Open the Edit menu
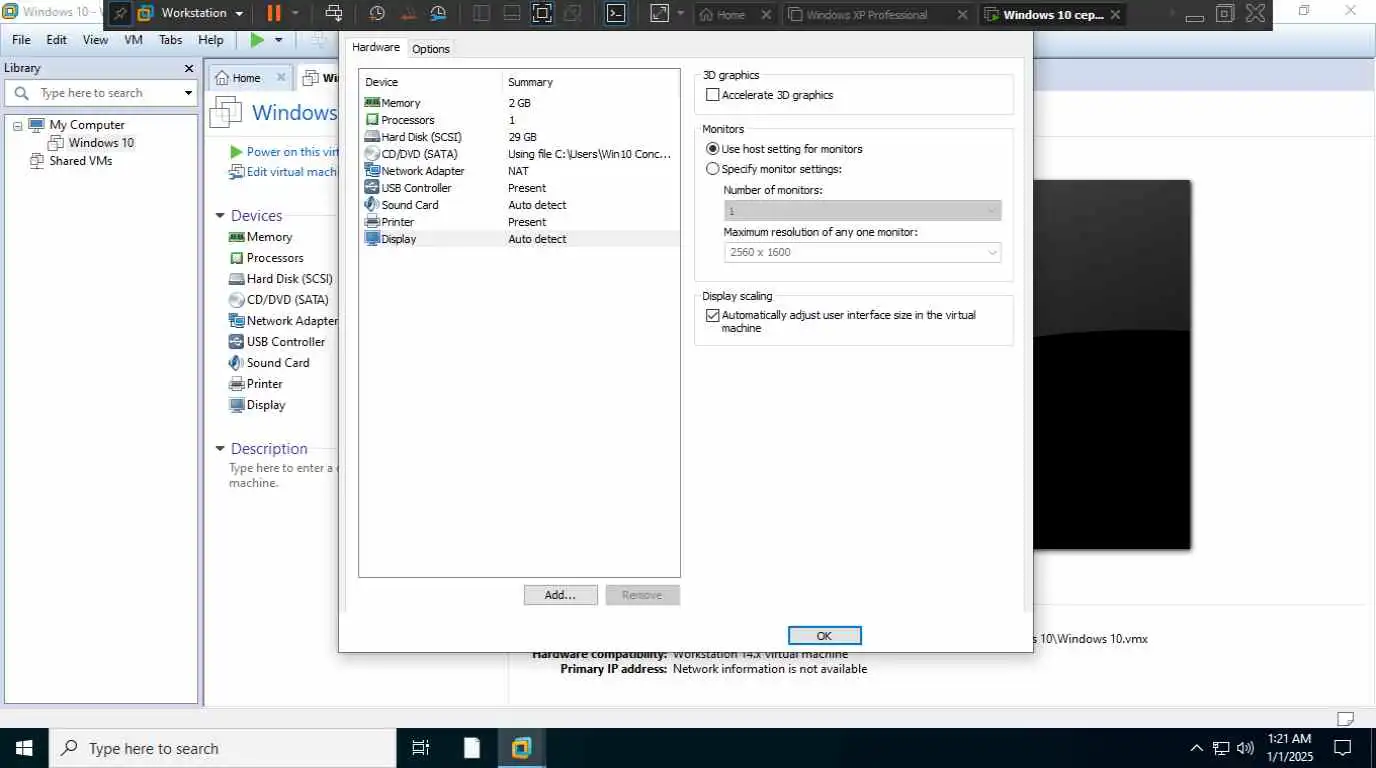Image resolution: width=1376 pixels, height=768 pixels. 57,40
